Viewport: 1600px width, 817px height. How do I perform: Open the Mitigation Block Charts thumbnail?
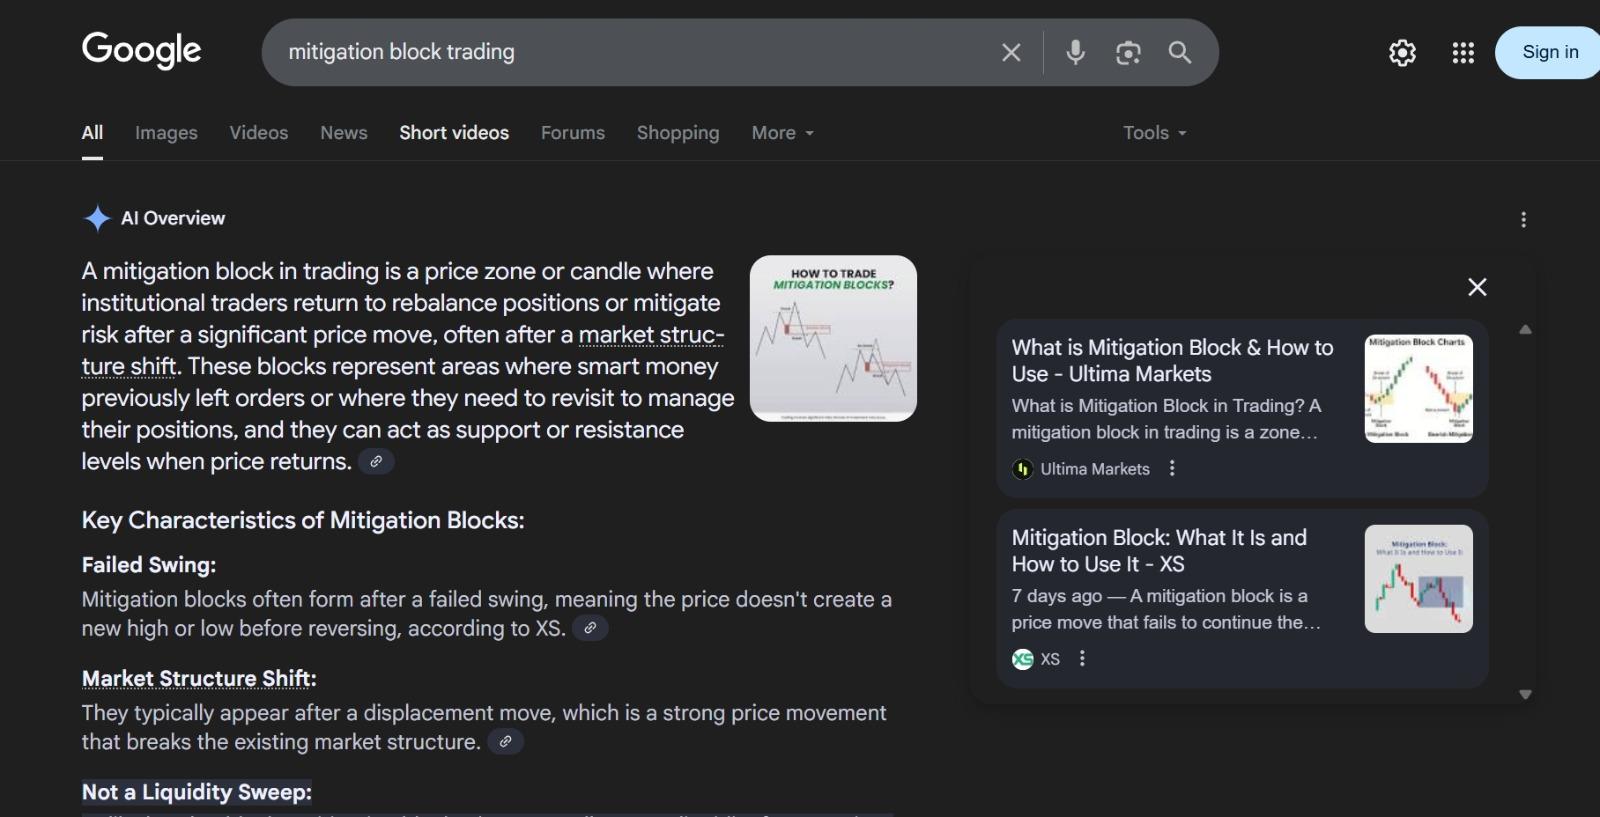tap(1418, 388)
